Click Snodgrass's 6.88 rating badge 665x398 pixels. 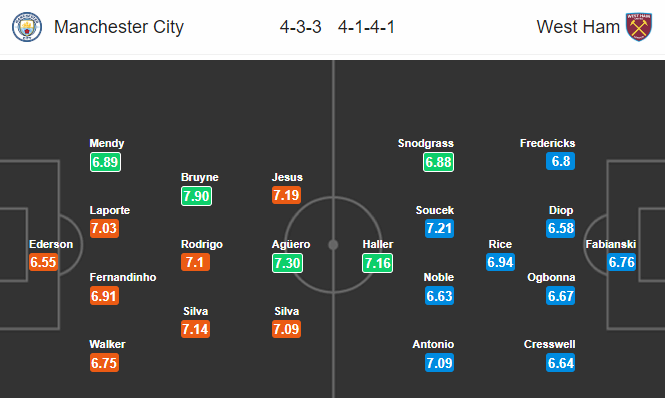coord(439,162)
